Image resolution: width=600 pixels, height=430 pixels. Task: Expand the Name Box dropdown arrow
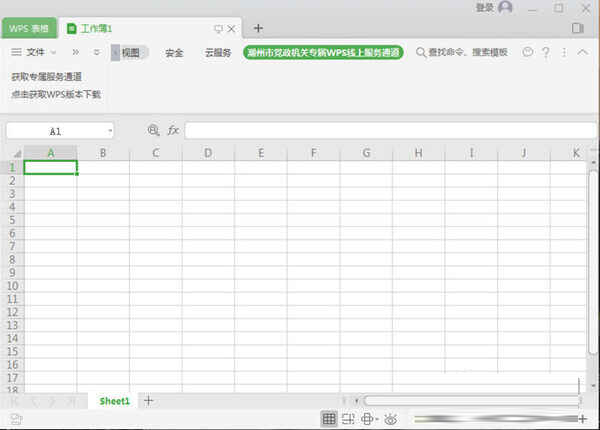point(110,131)
